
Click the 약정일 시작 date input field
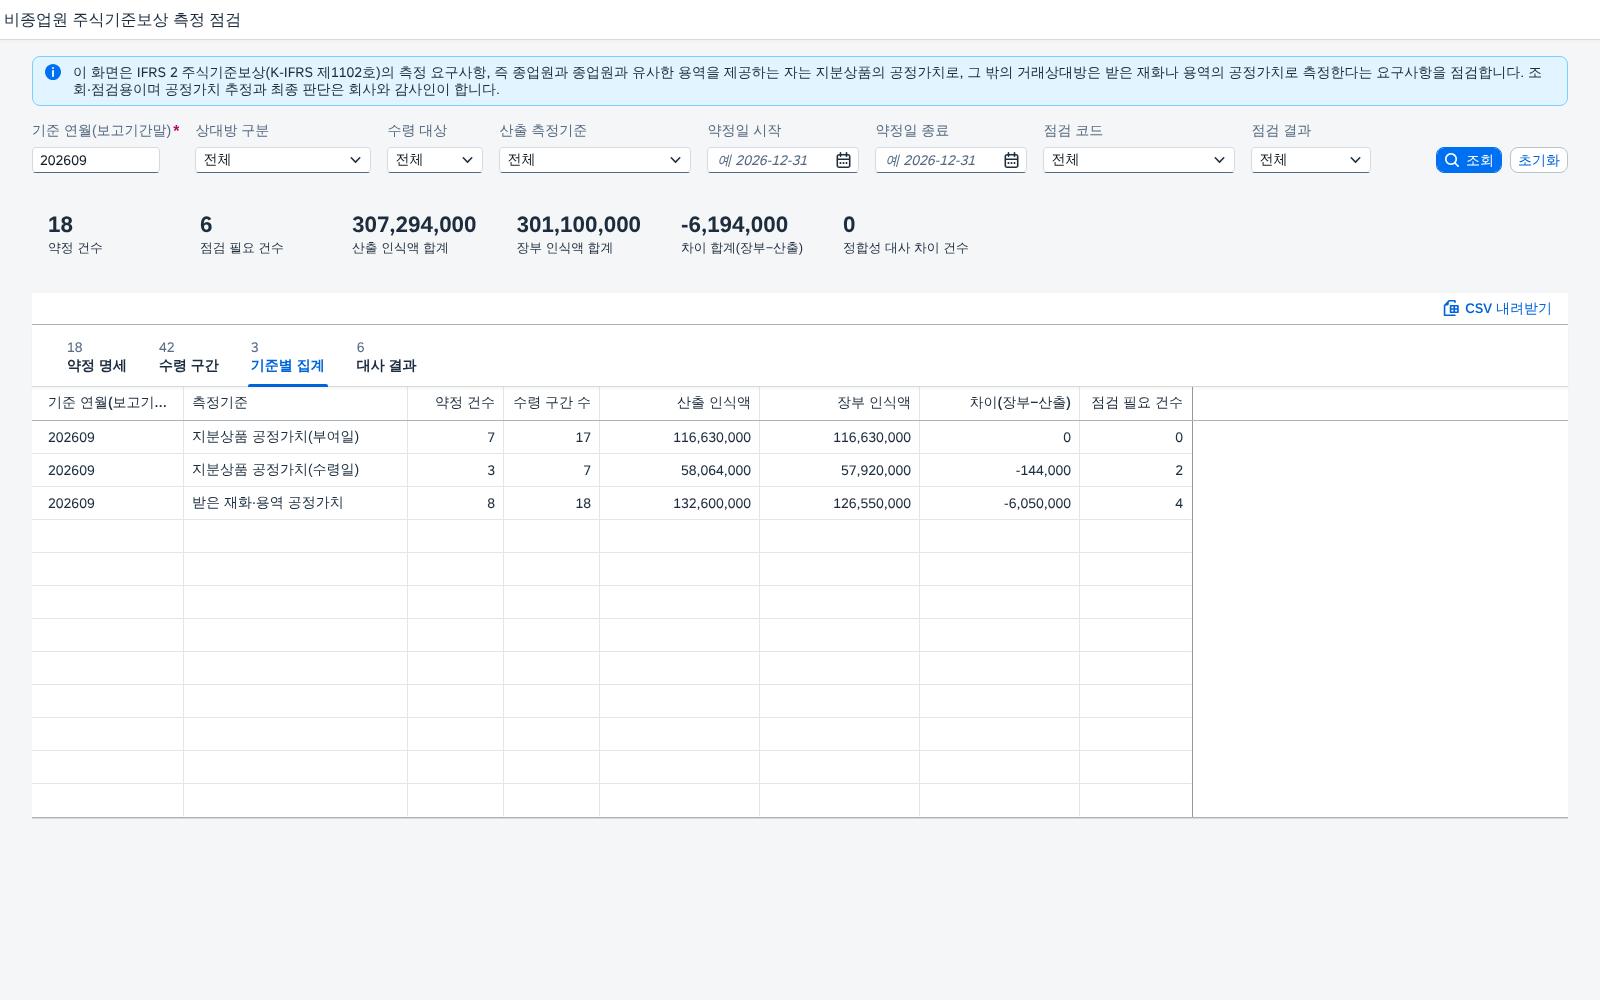[x=770, y=160]
